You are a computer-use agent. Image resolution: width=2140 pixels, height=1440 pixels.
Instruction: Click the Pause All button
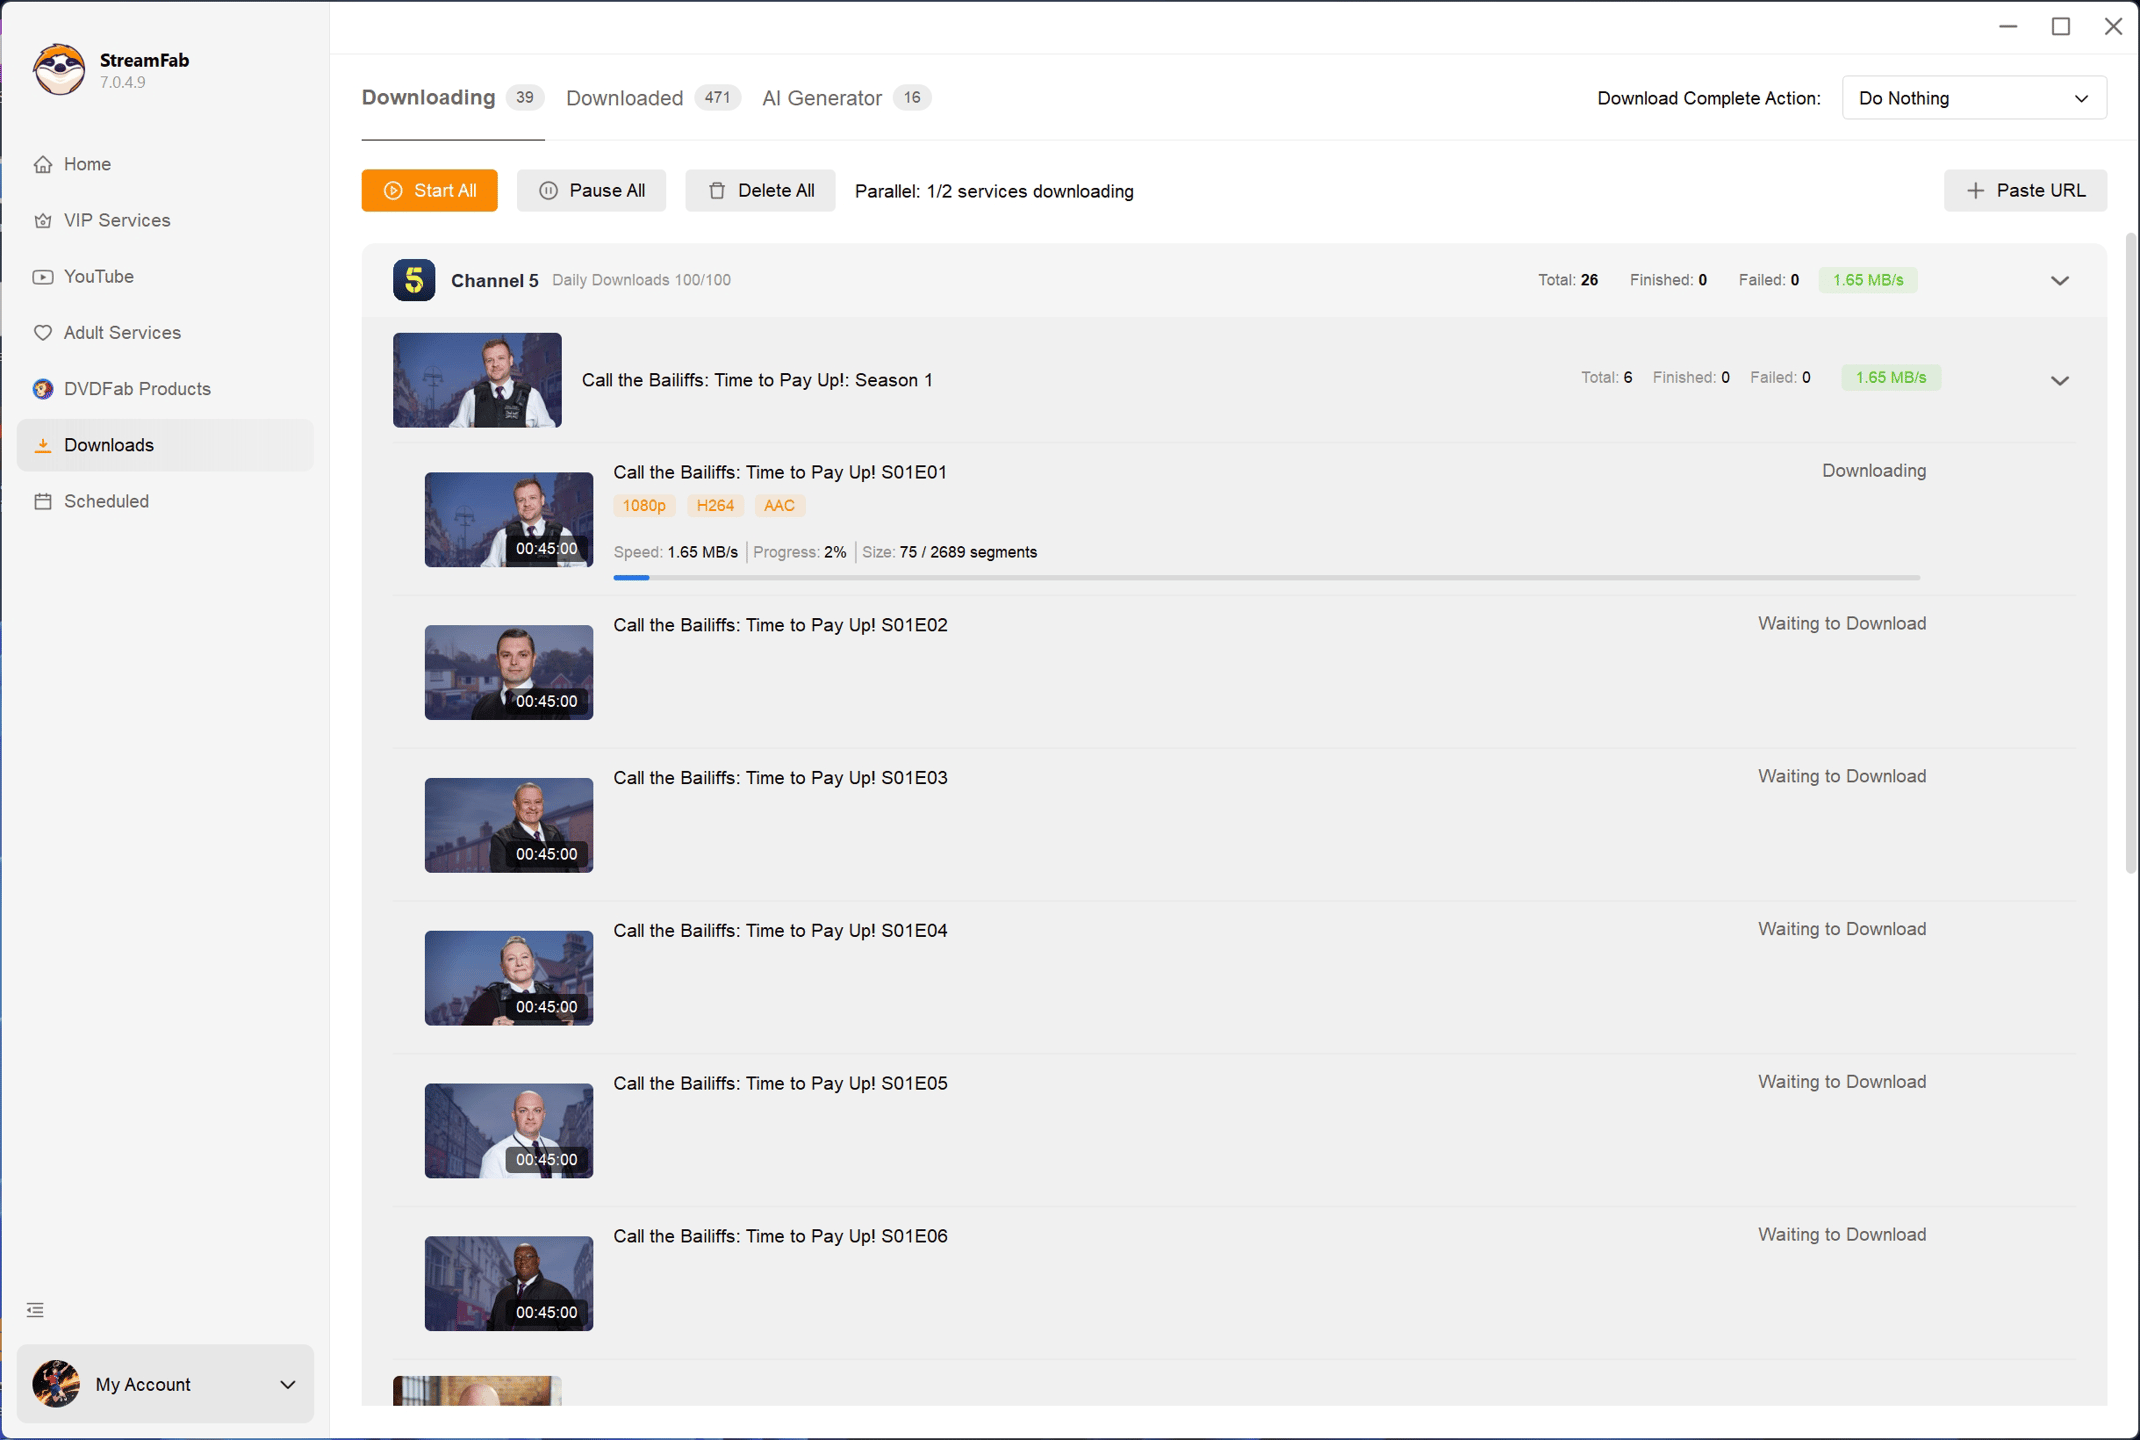[x=591, y=191]
